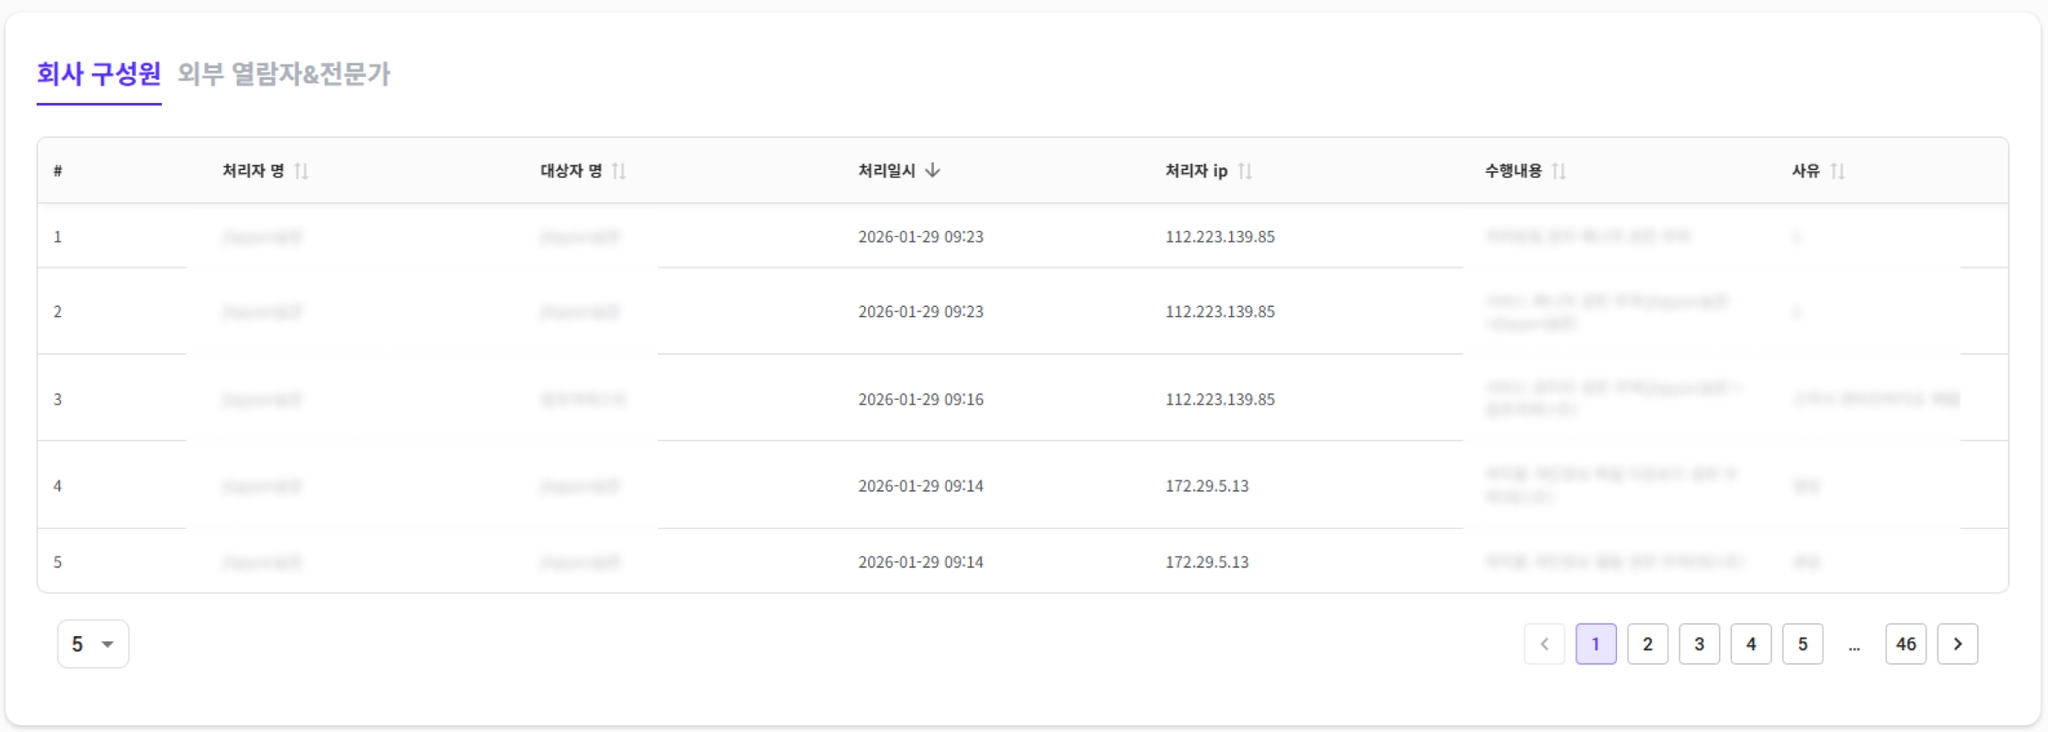Navigate to page 4
The image size is (2048, 732).
[x=1751, y=644]
